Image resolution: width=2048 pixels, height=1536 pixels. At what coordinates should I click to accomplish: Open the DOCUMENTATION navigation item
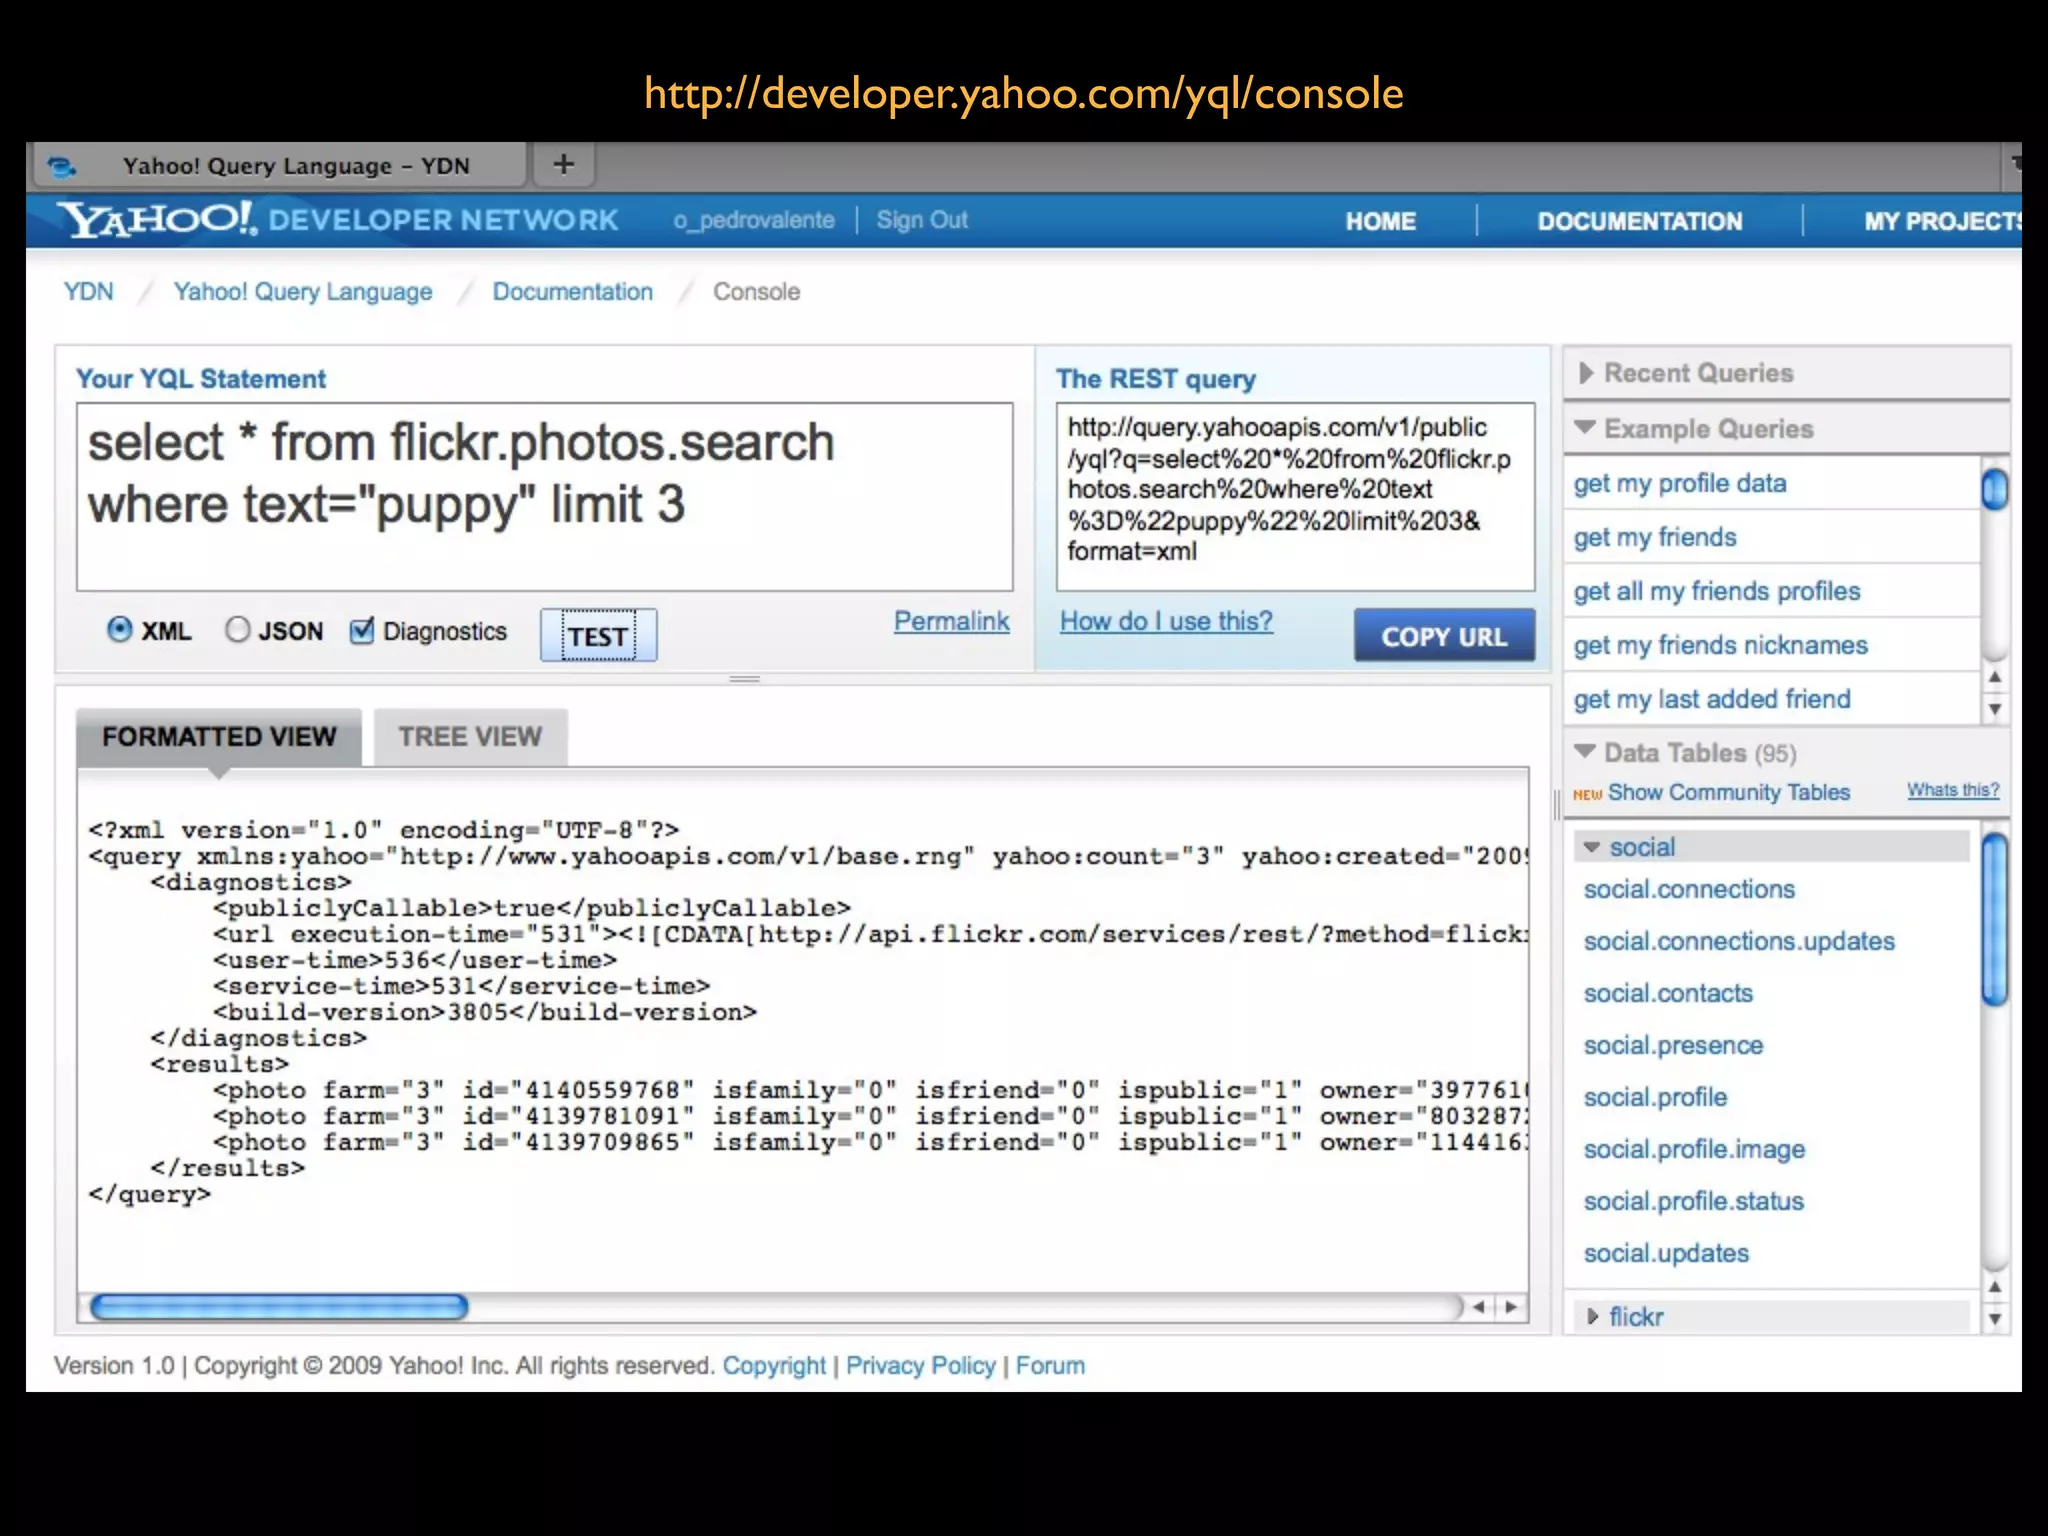click(1639, 221)
